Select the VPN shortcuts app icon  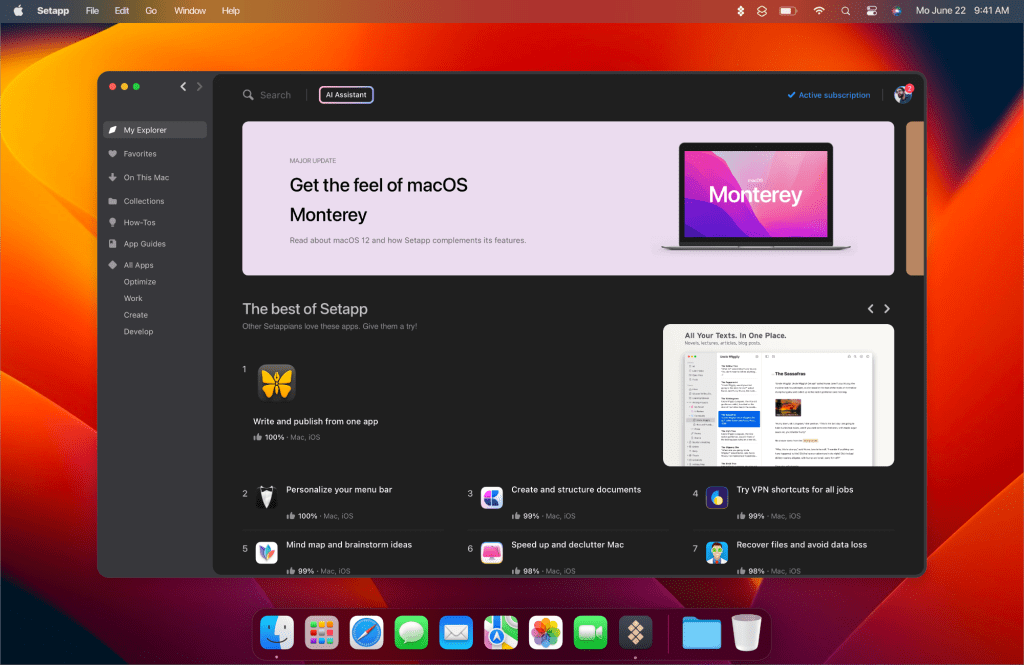pos(717,497)
